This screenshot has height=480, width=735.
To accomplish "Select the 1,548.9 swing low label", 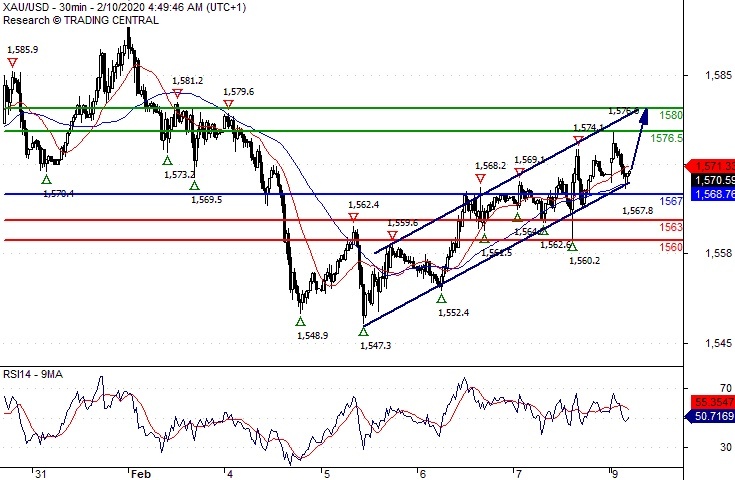I will (x=313, y=336).
